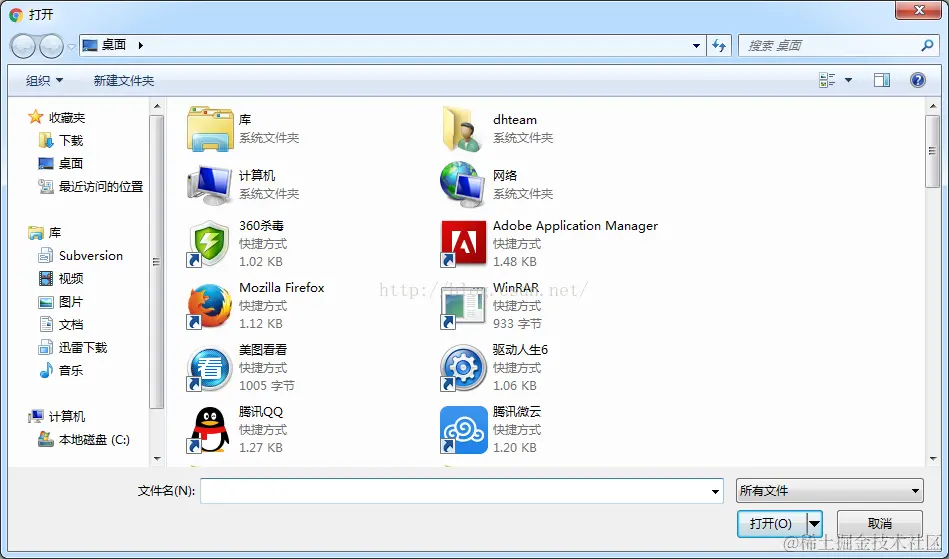This screenshot has height=559, width=949.
Task: Click the 打开(O) button
Action: [772, 523]
